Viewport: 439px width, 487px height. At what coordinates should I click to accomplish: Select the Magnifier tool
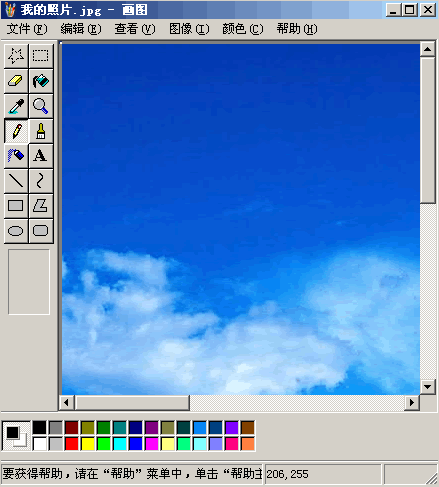coord(41,106)
